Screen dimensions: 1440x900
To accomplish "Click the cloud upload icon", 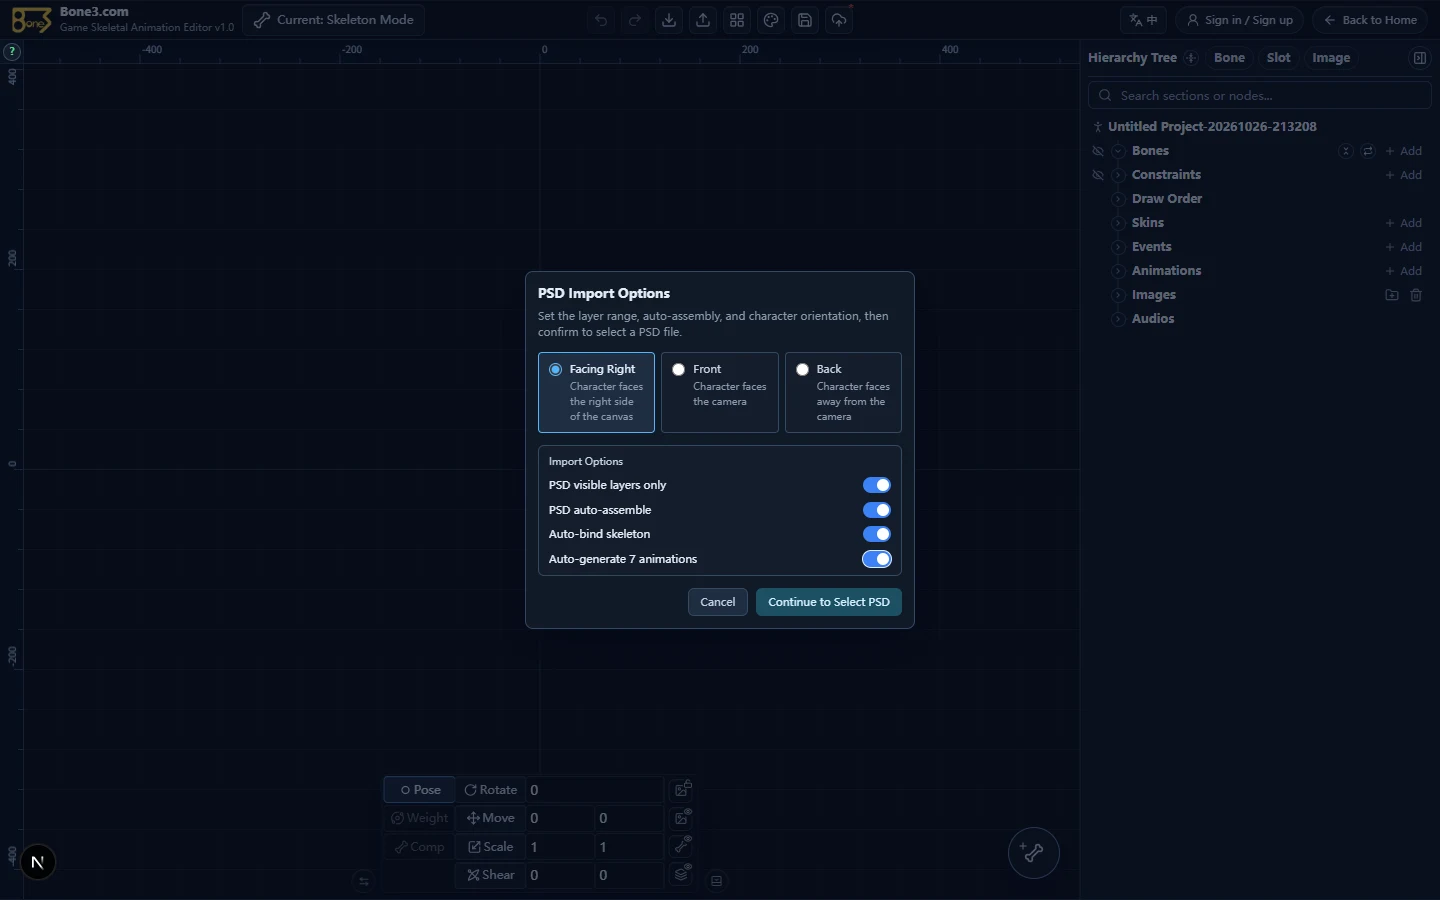I will 839,20.
